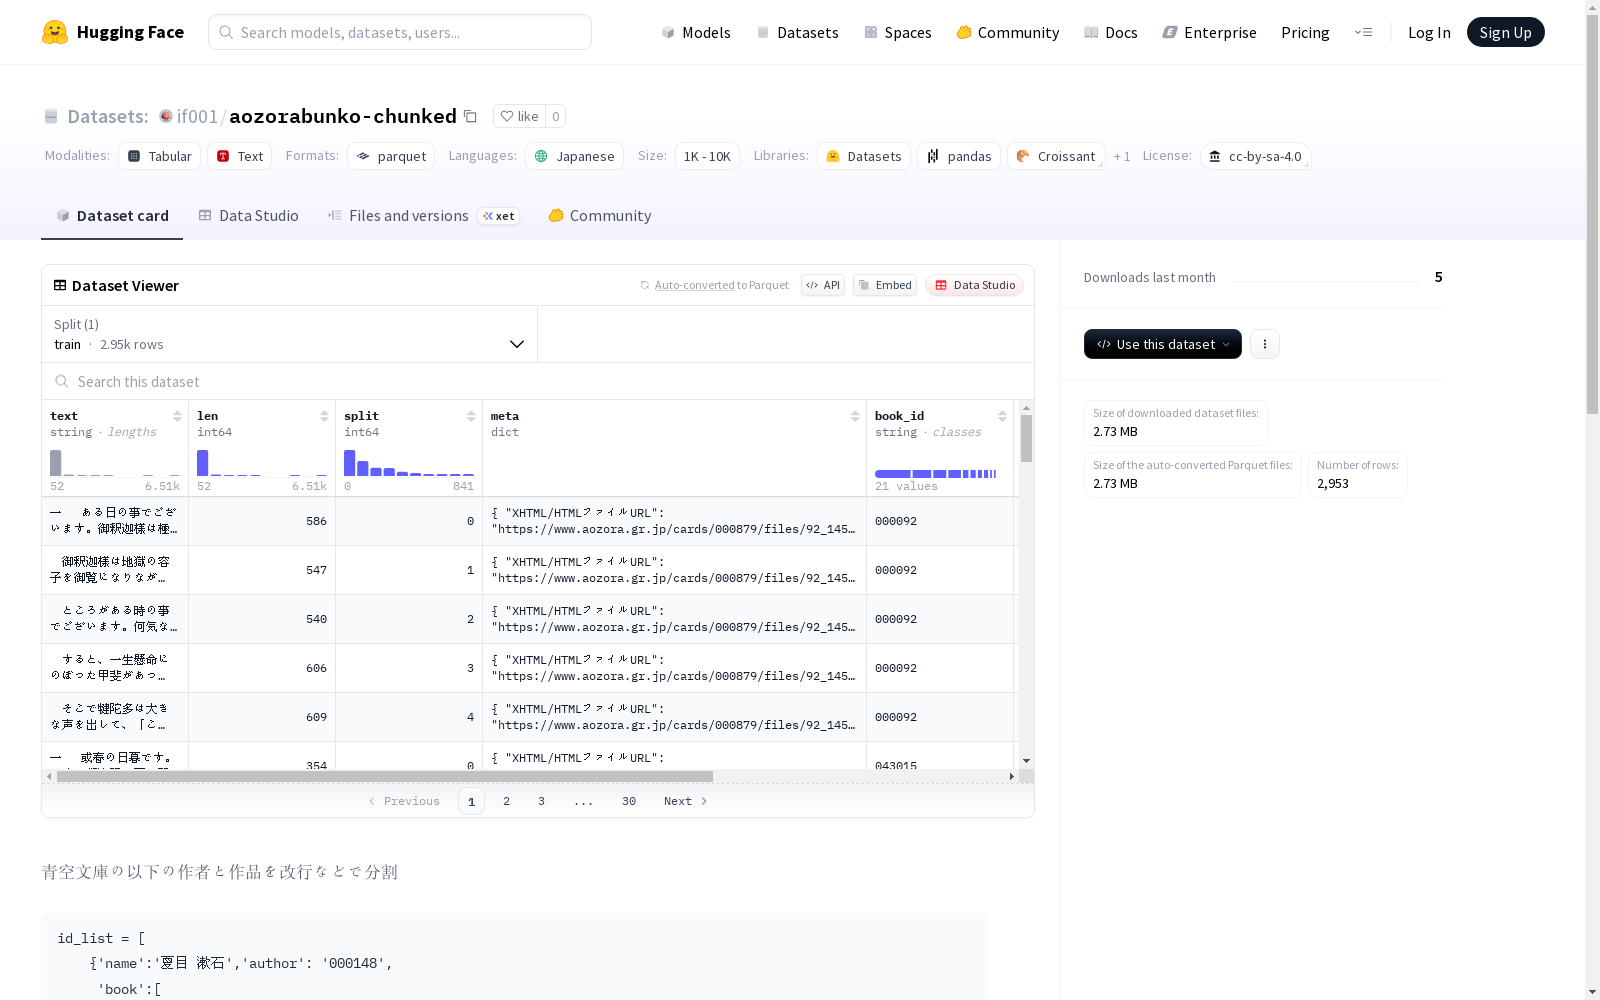Open the cc-by-sa-4.0 license tag
Screen dimensions: 1600x1000
1255,156
